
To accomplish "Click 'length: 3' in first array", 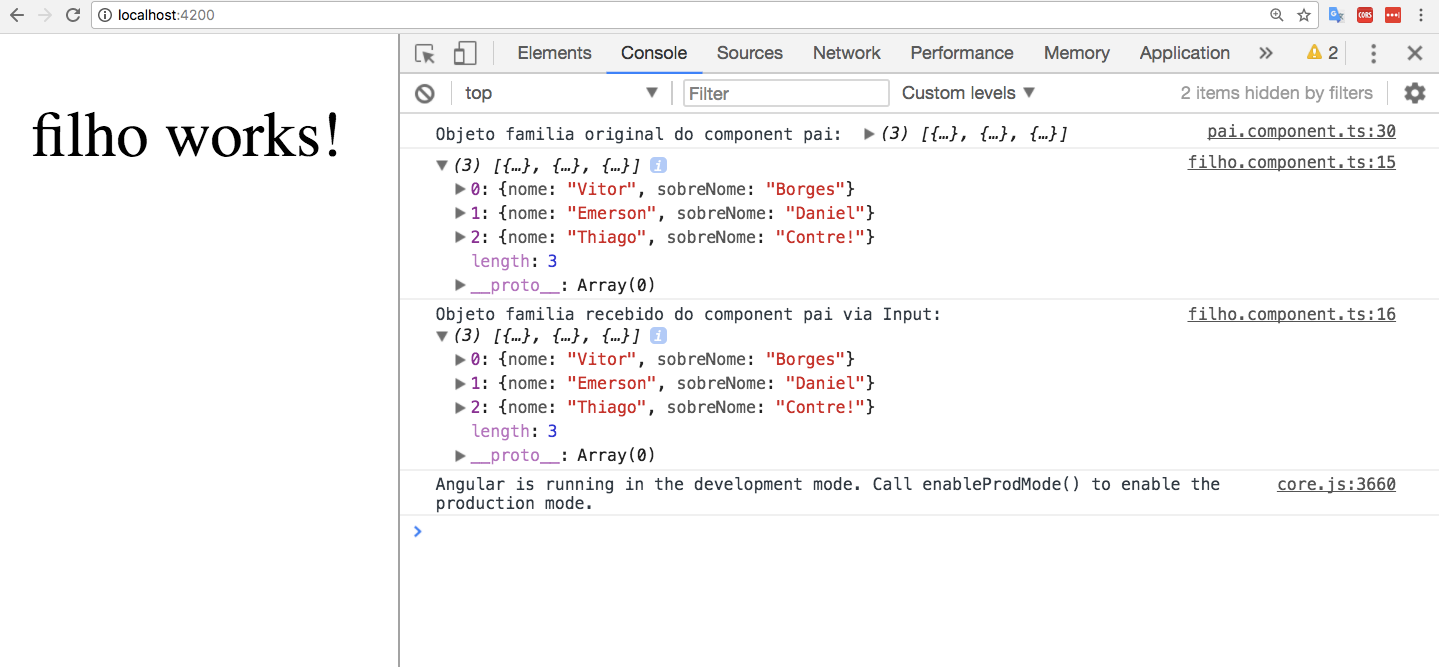I will (514, 261).
